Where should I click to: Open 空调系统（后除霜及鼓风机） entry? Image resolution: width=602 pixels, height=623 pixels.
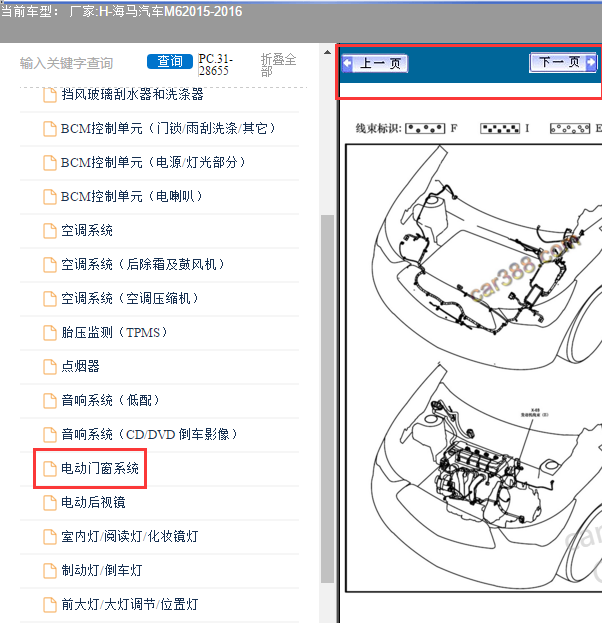point(143,265)
